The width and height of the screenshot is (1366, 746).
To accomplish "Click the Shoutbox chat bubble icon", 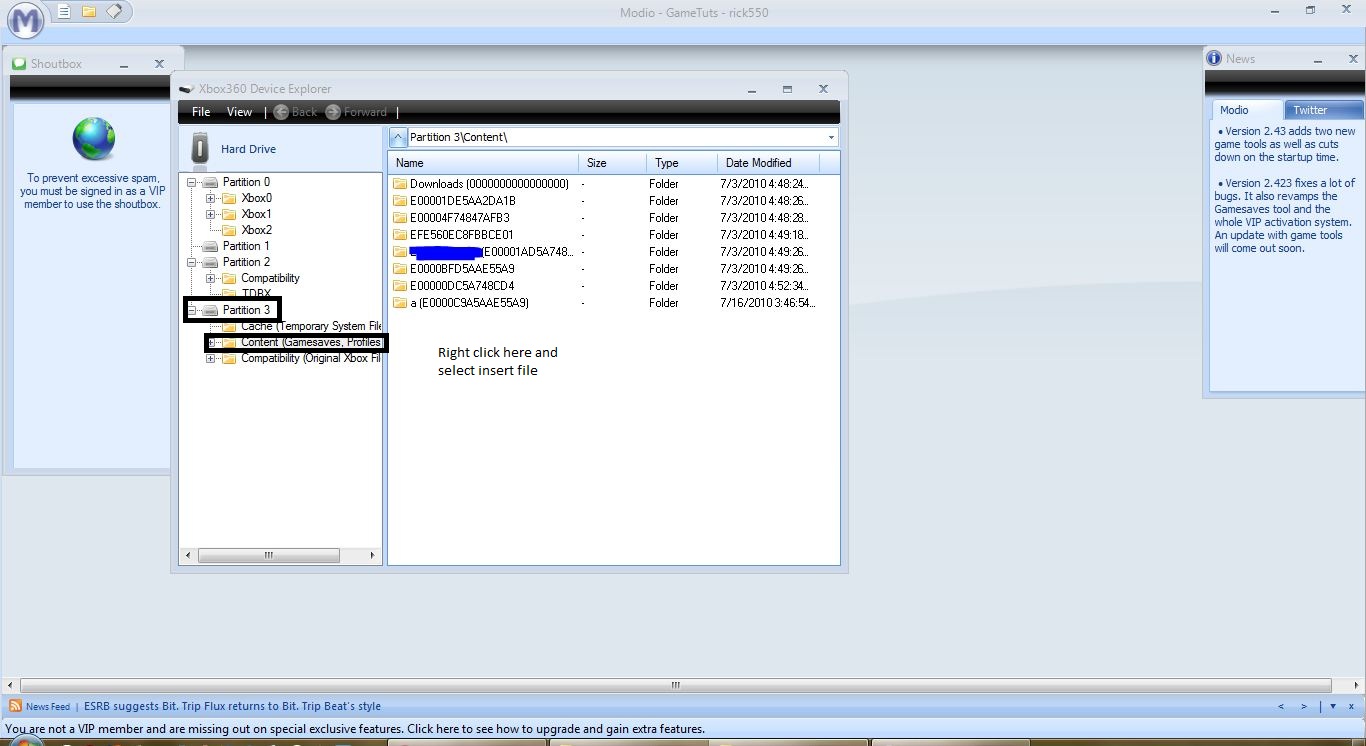I will click(x=19, y=64).
